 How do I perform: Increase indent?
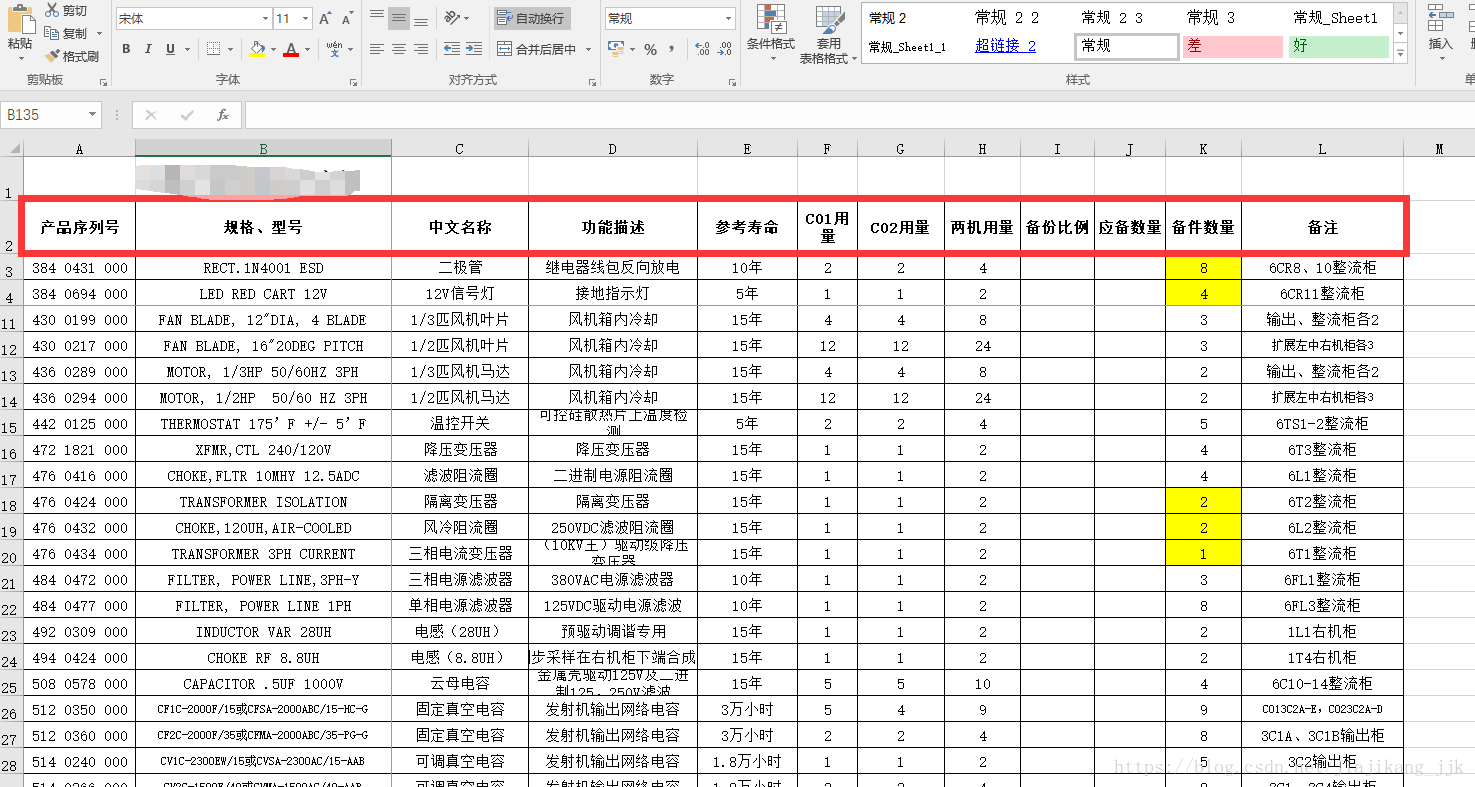[x=474, y=48]
